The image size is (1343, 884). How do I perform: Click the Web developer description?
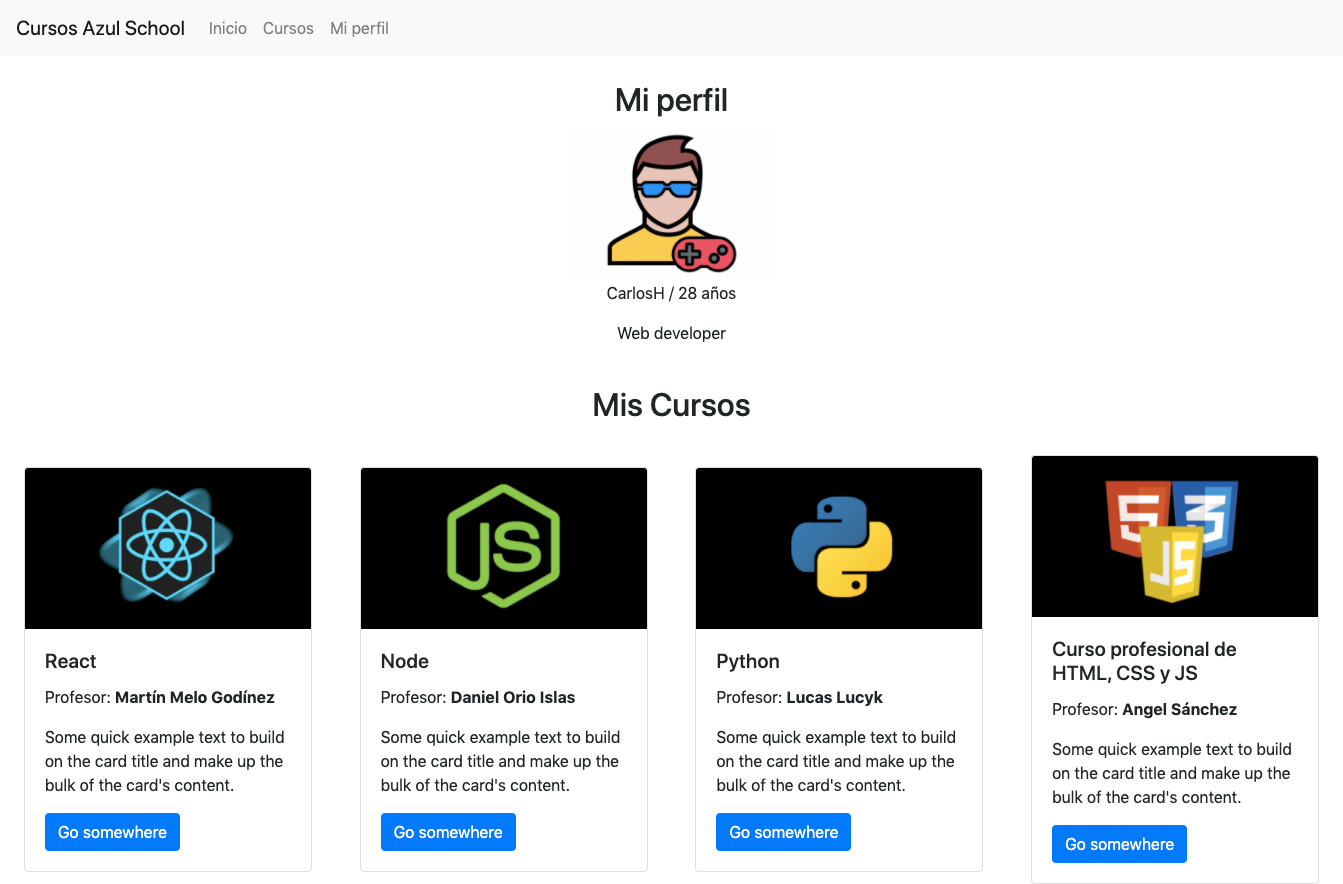click(x=671, y=333)
